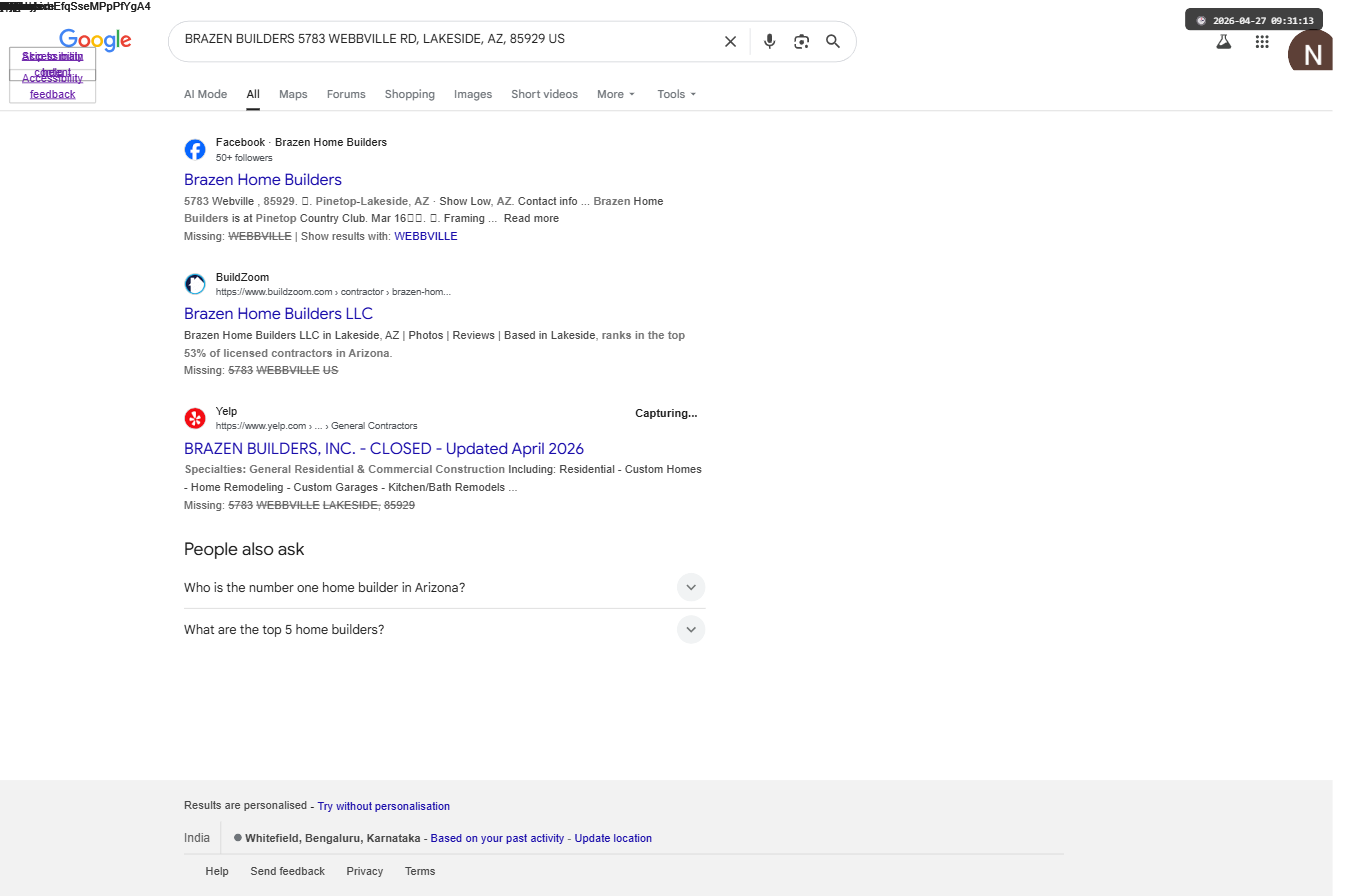Open the Brazen Home Builders LLC BuildZoom result
The width and height of the screenshot is (1348, 896).
pyautogui.click(x=278, y=314)
